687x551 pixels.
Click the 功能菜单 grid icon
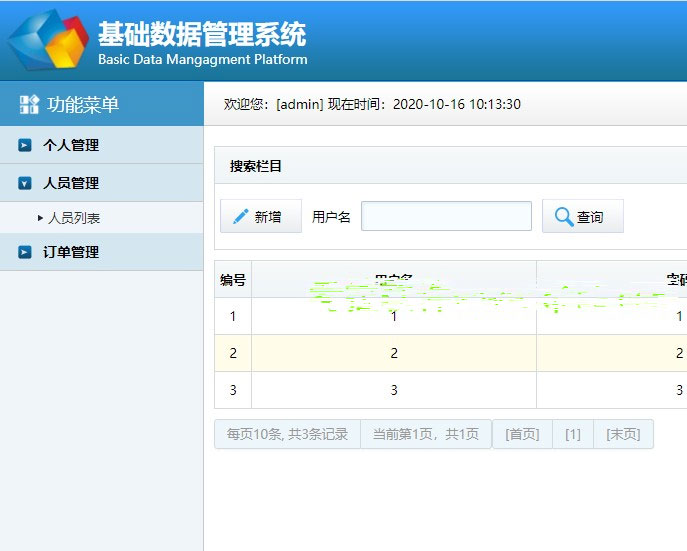[29, 104]
